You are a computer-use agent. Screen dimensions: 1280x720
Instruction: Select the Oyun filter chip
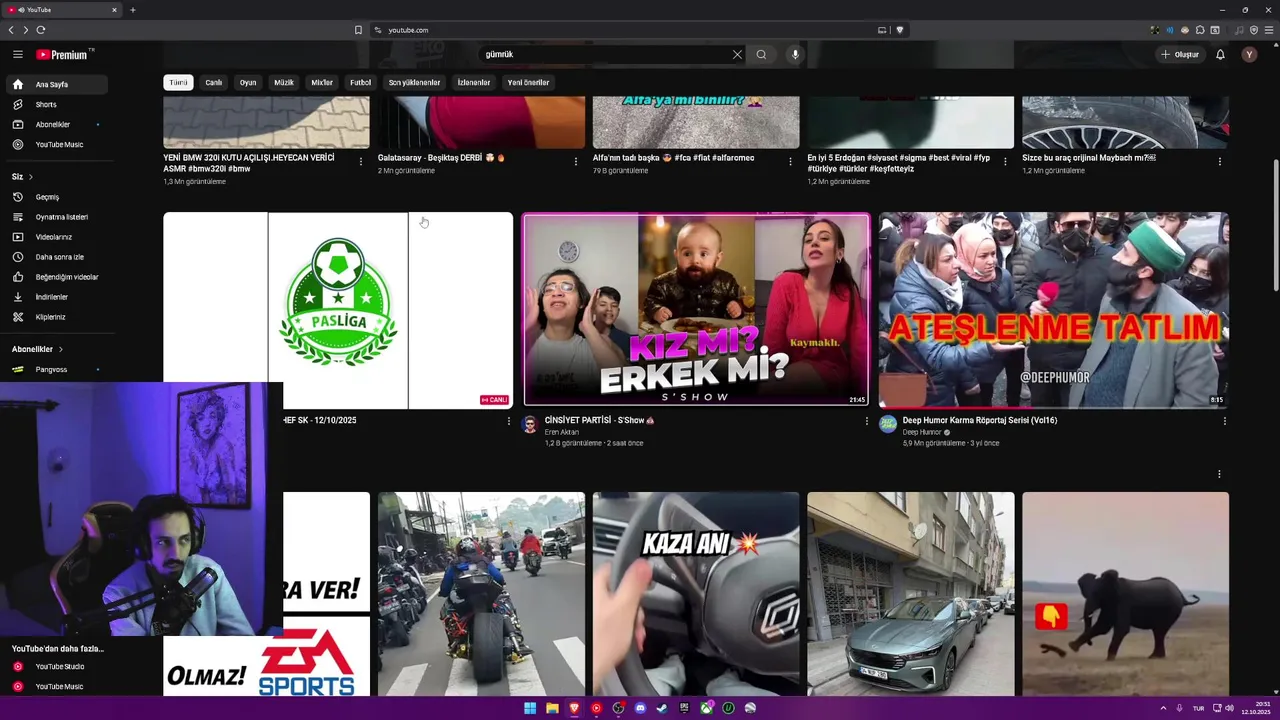248,82
